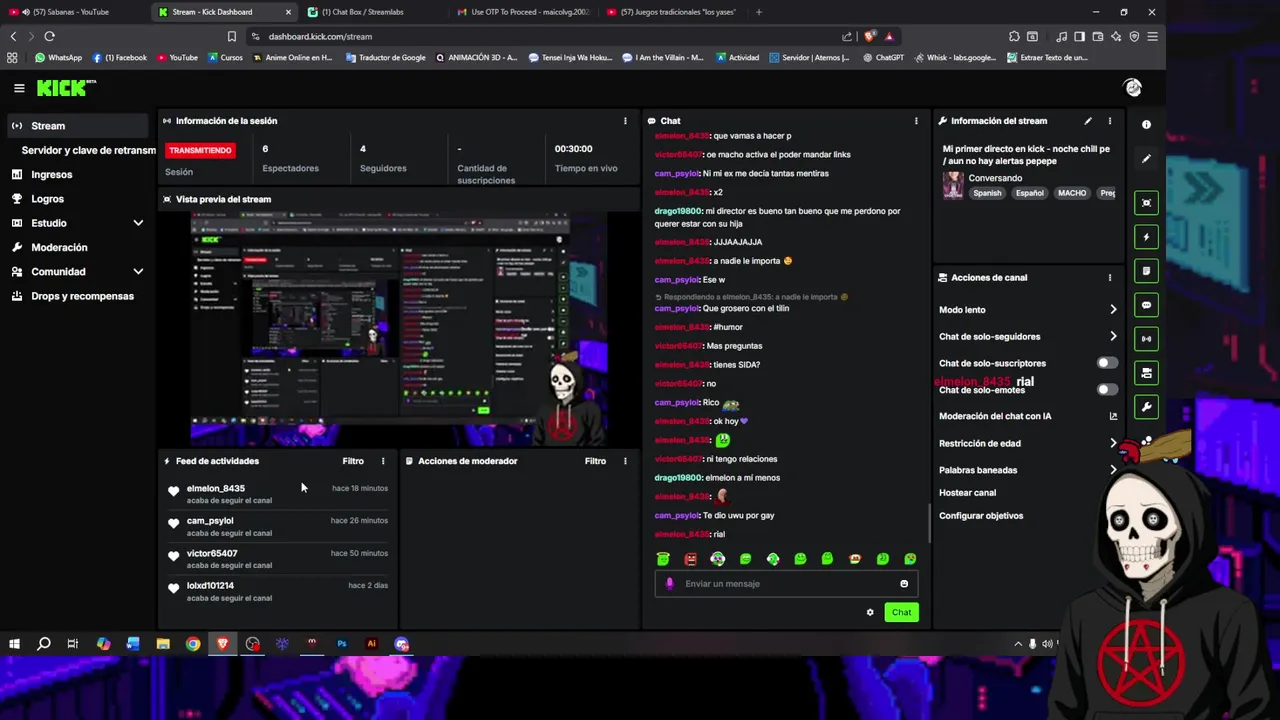
Task: Open Información de la sesión options menu
Action: coord(625,121)
